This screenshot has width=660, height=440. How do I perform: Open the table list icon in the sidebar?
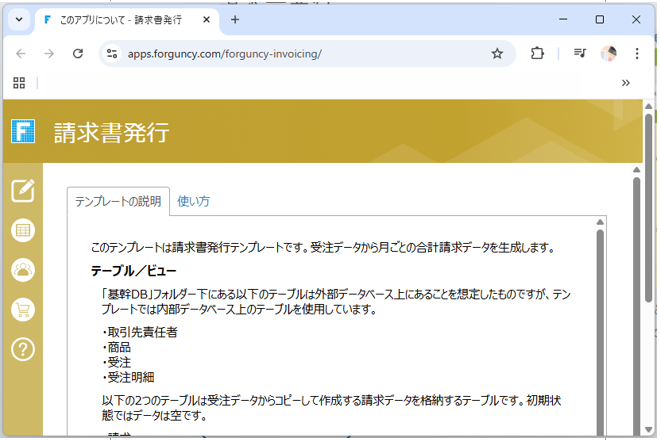point(22,230)
